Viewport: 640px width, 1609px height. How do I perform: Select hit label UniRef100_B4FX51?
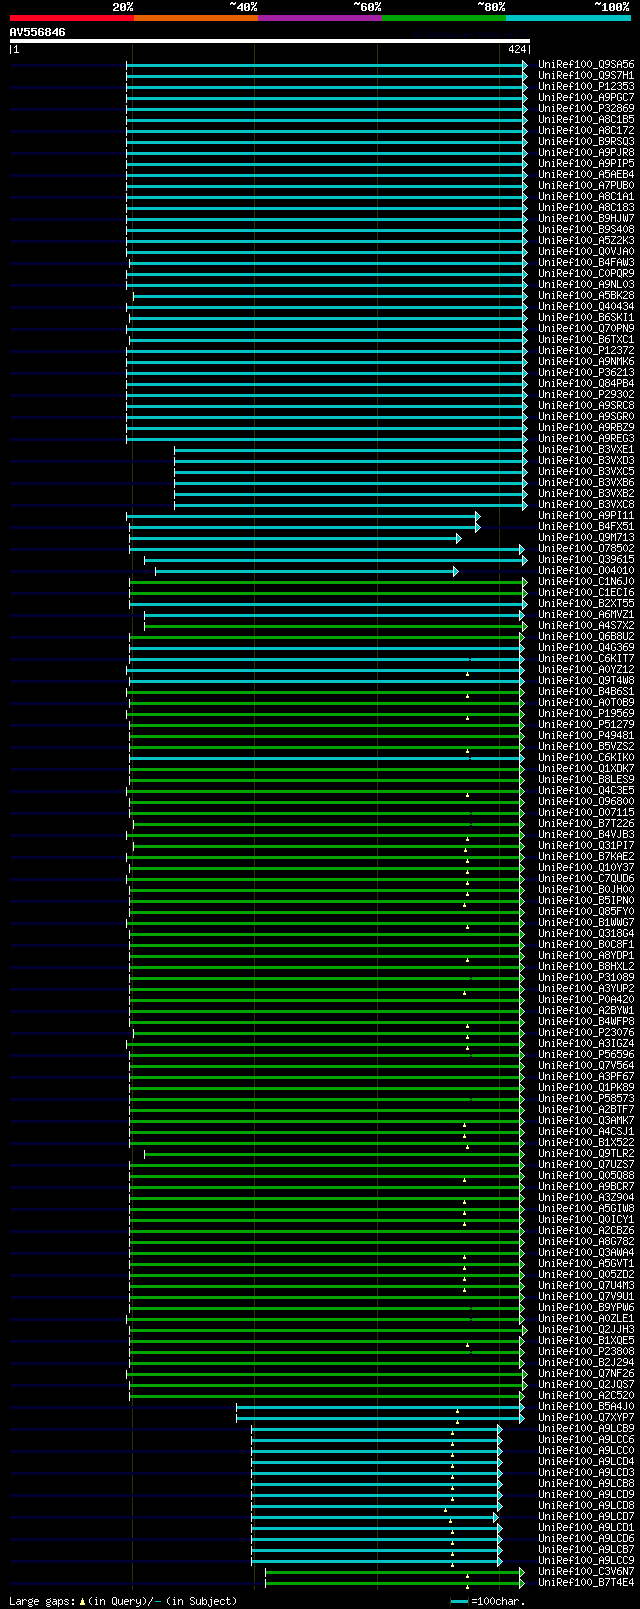pyautogui.click(x=586, y=527)
